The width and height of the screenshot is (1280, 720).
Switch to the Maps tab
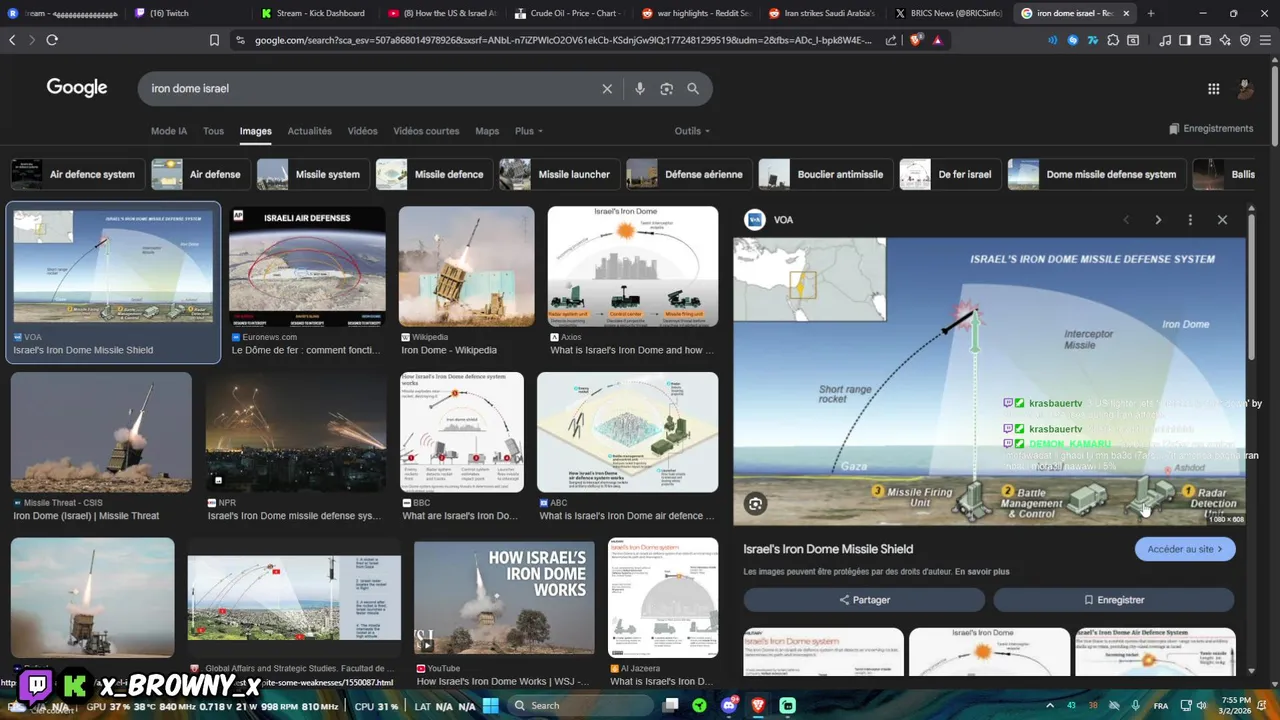coord(487,131)
